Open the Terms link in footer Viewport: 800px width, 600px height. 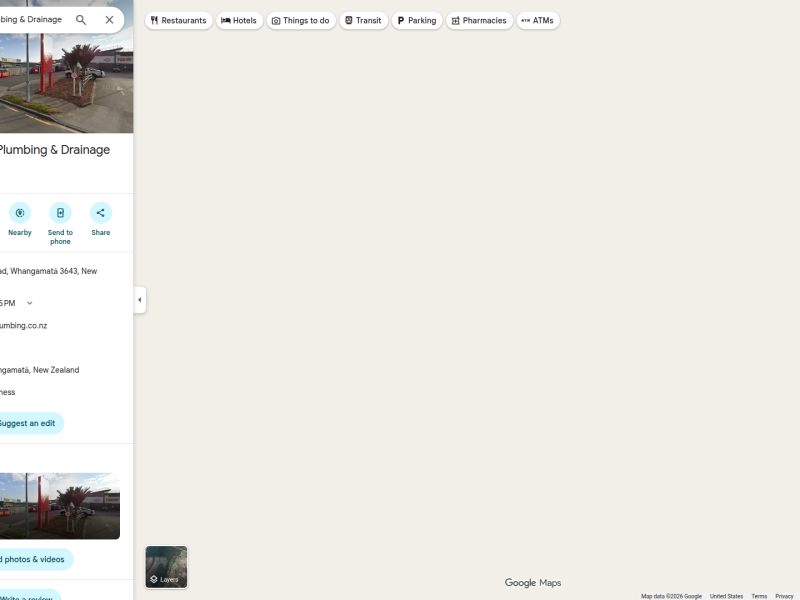(x=759, y=596)
